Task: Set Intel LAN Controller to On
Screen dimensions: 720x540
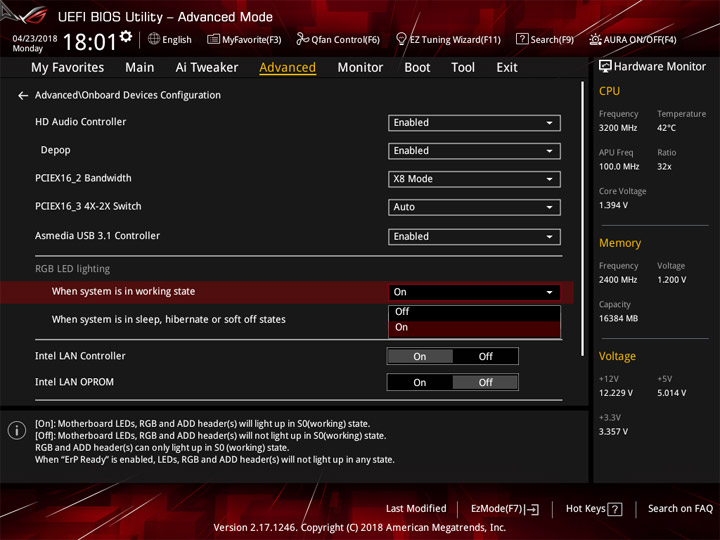Action: [x=420, y=357]
